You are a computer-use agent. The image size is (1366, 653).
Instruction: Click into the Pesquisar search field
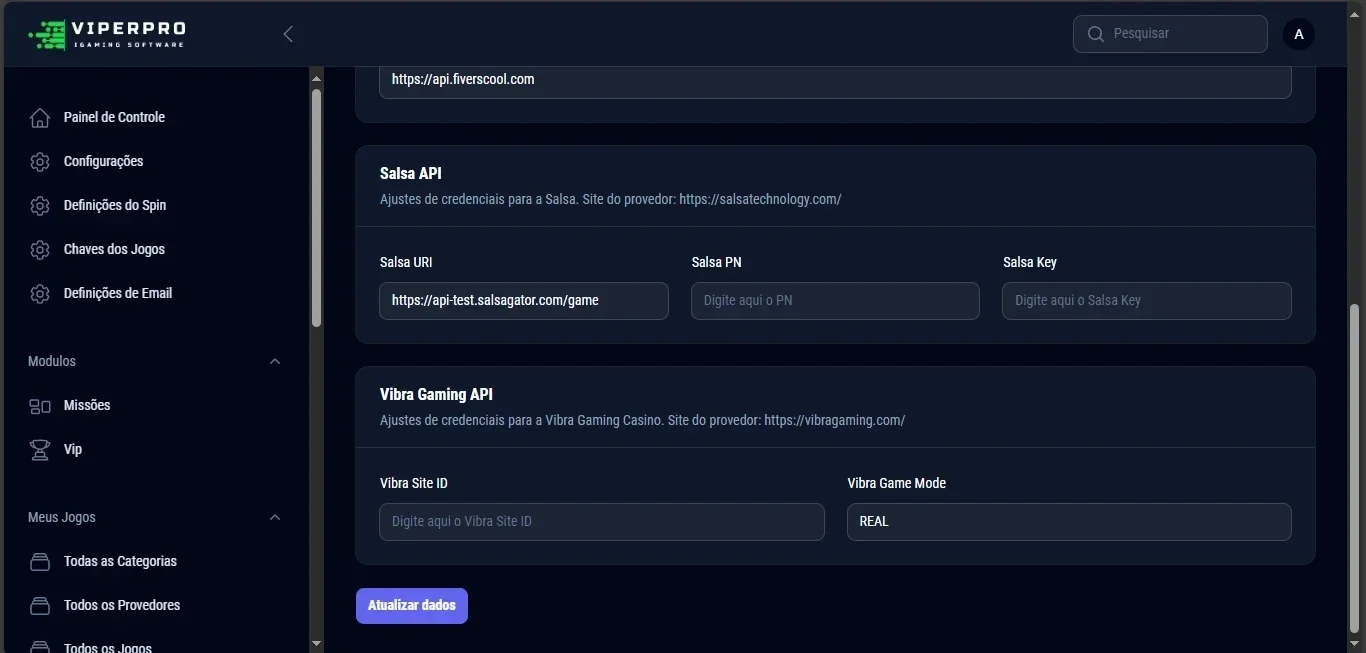click(1170, 34)
